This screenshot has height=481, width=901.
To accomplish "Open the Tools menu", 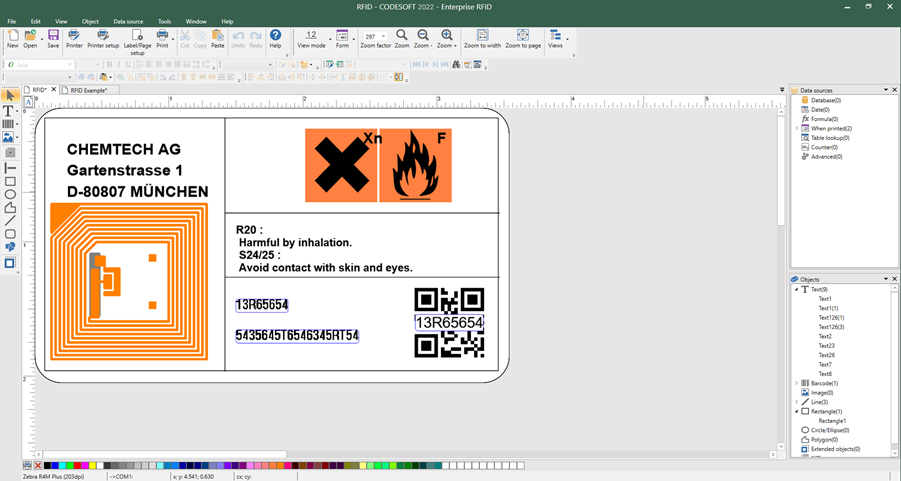I will (x=164, y=21).
